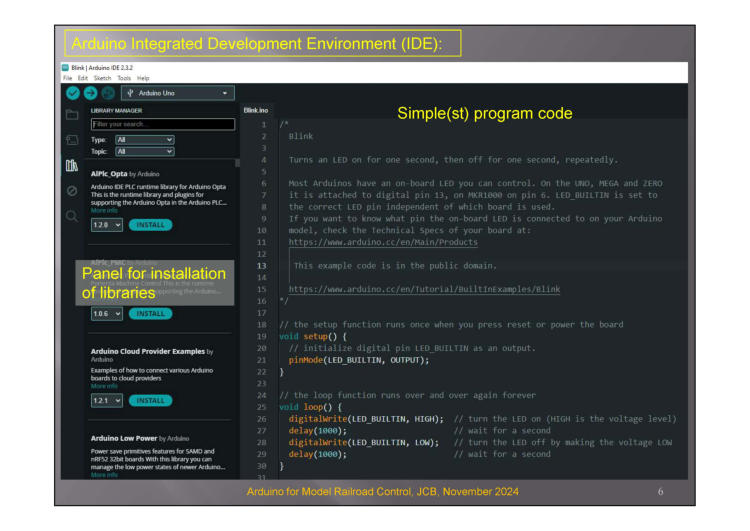This screenshot has height=531, width=750.
Task: Select the Blink.ino editor tab
Action: [x=256, y=110]
